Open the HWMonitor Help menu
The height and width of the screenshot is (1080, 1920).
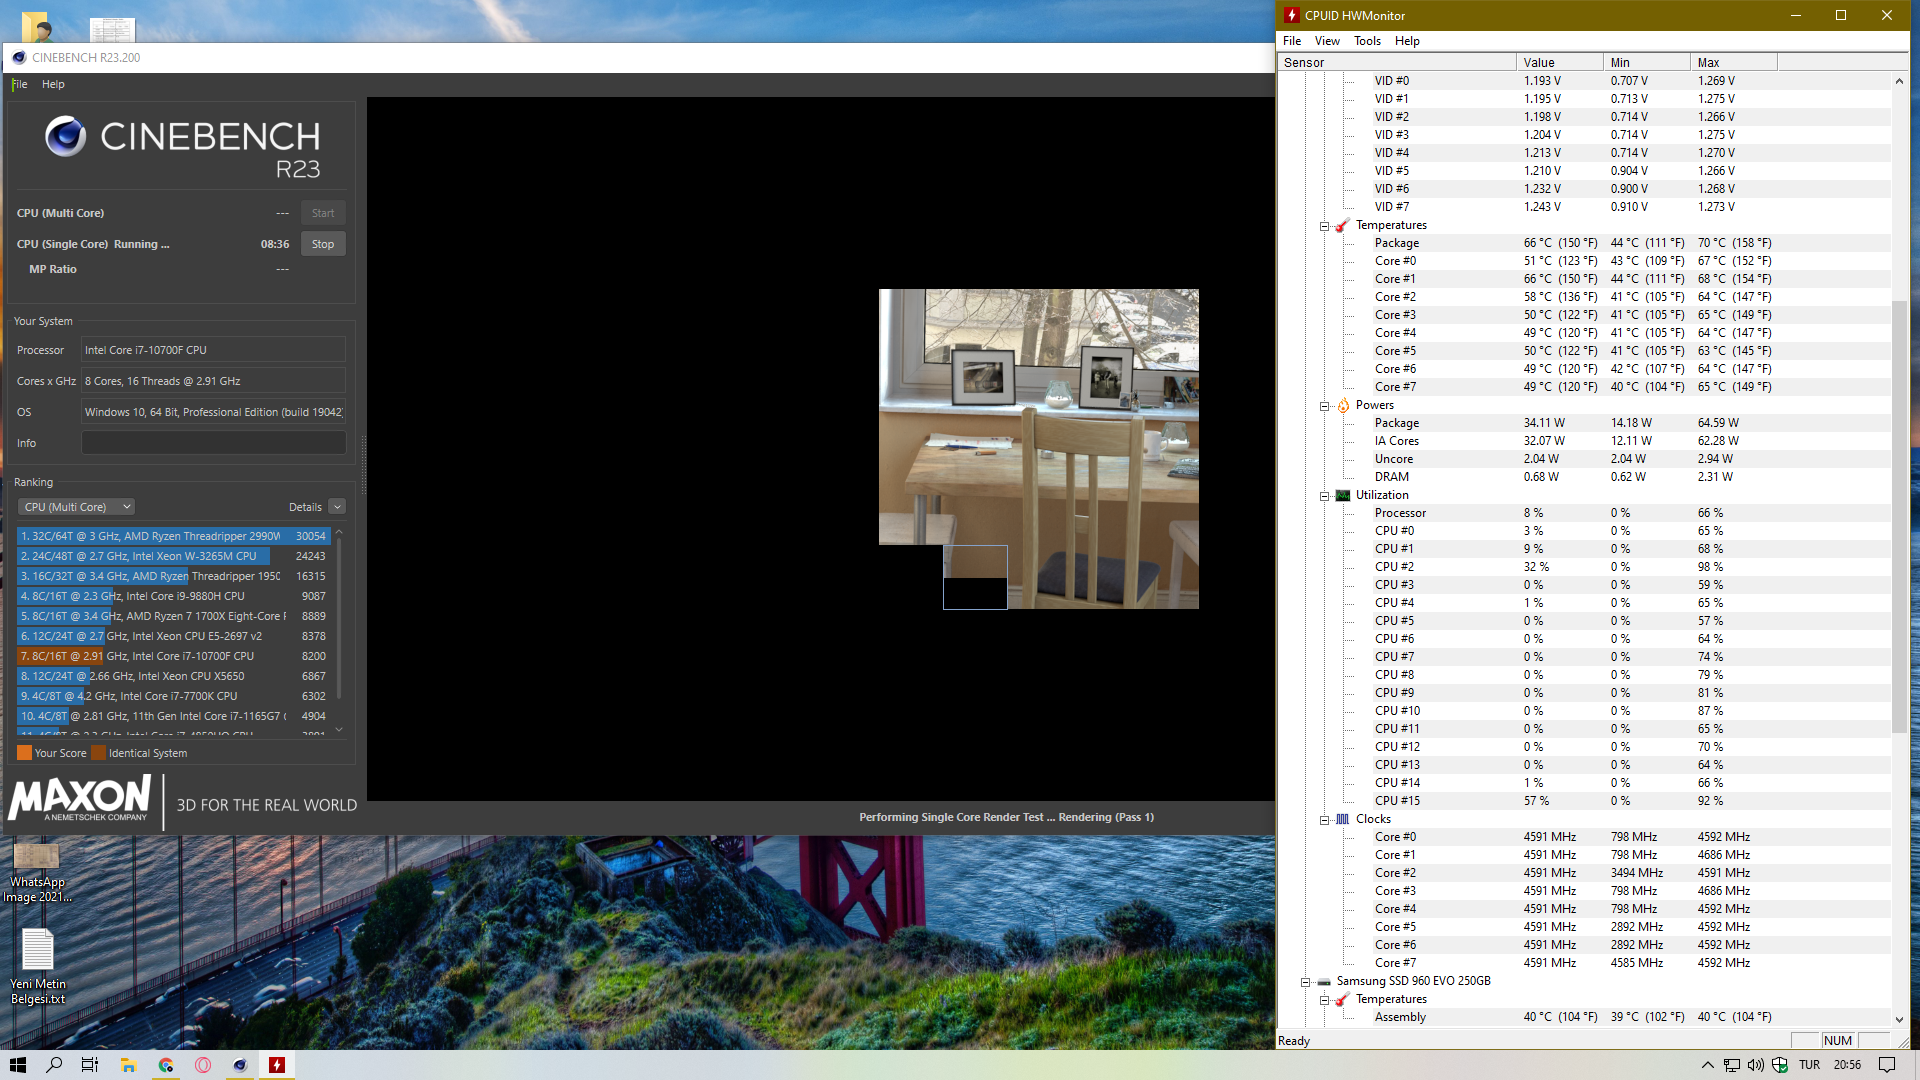[x=1407, y=41]
